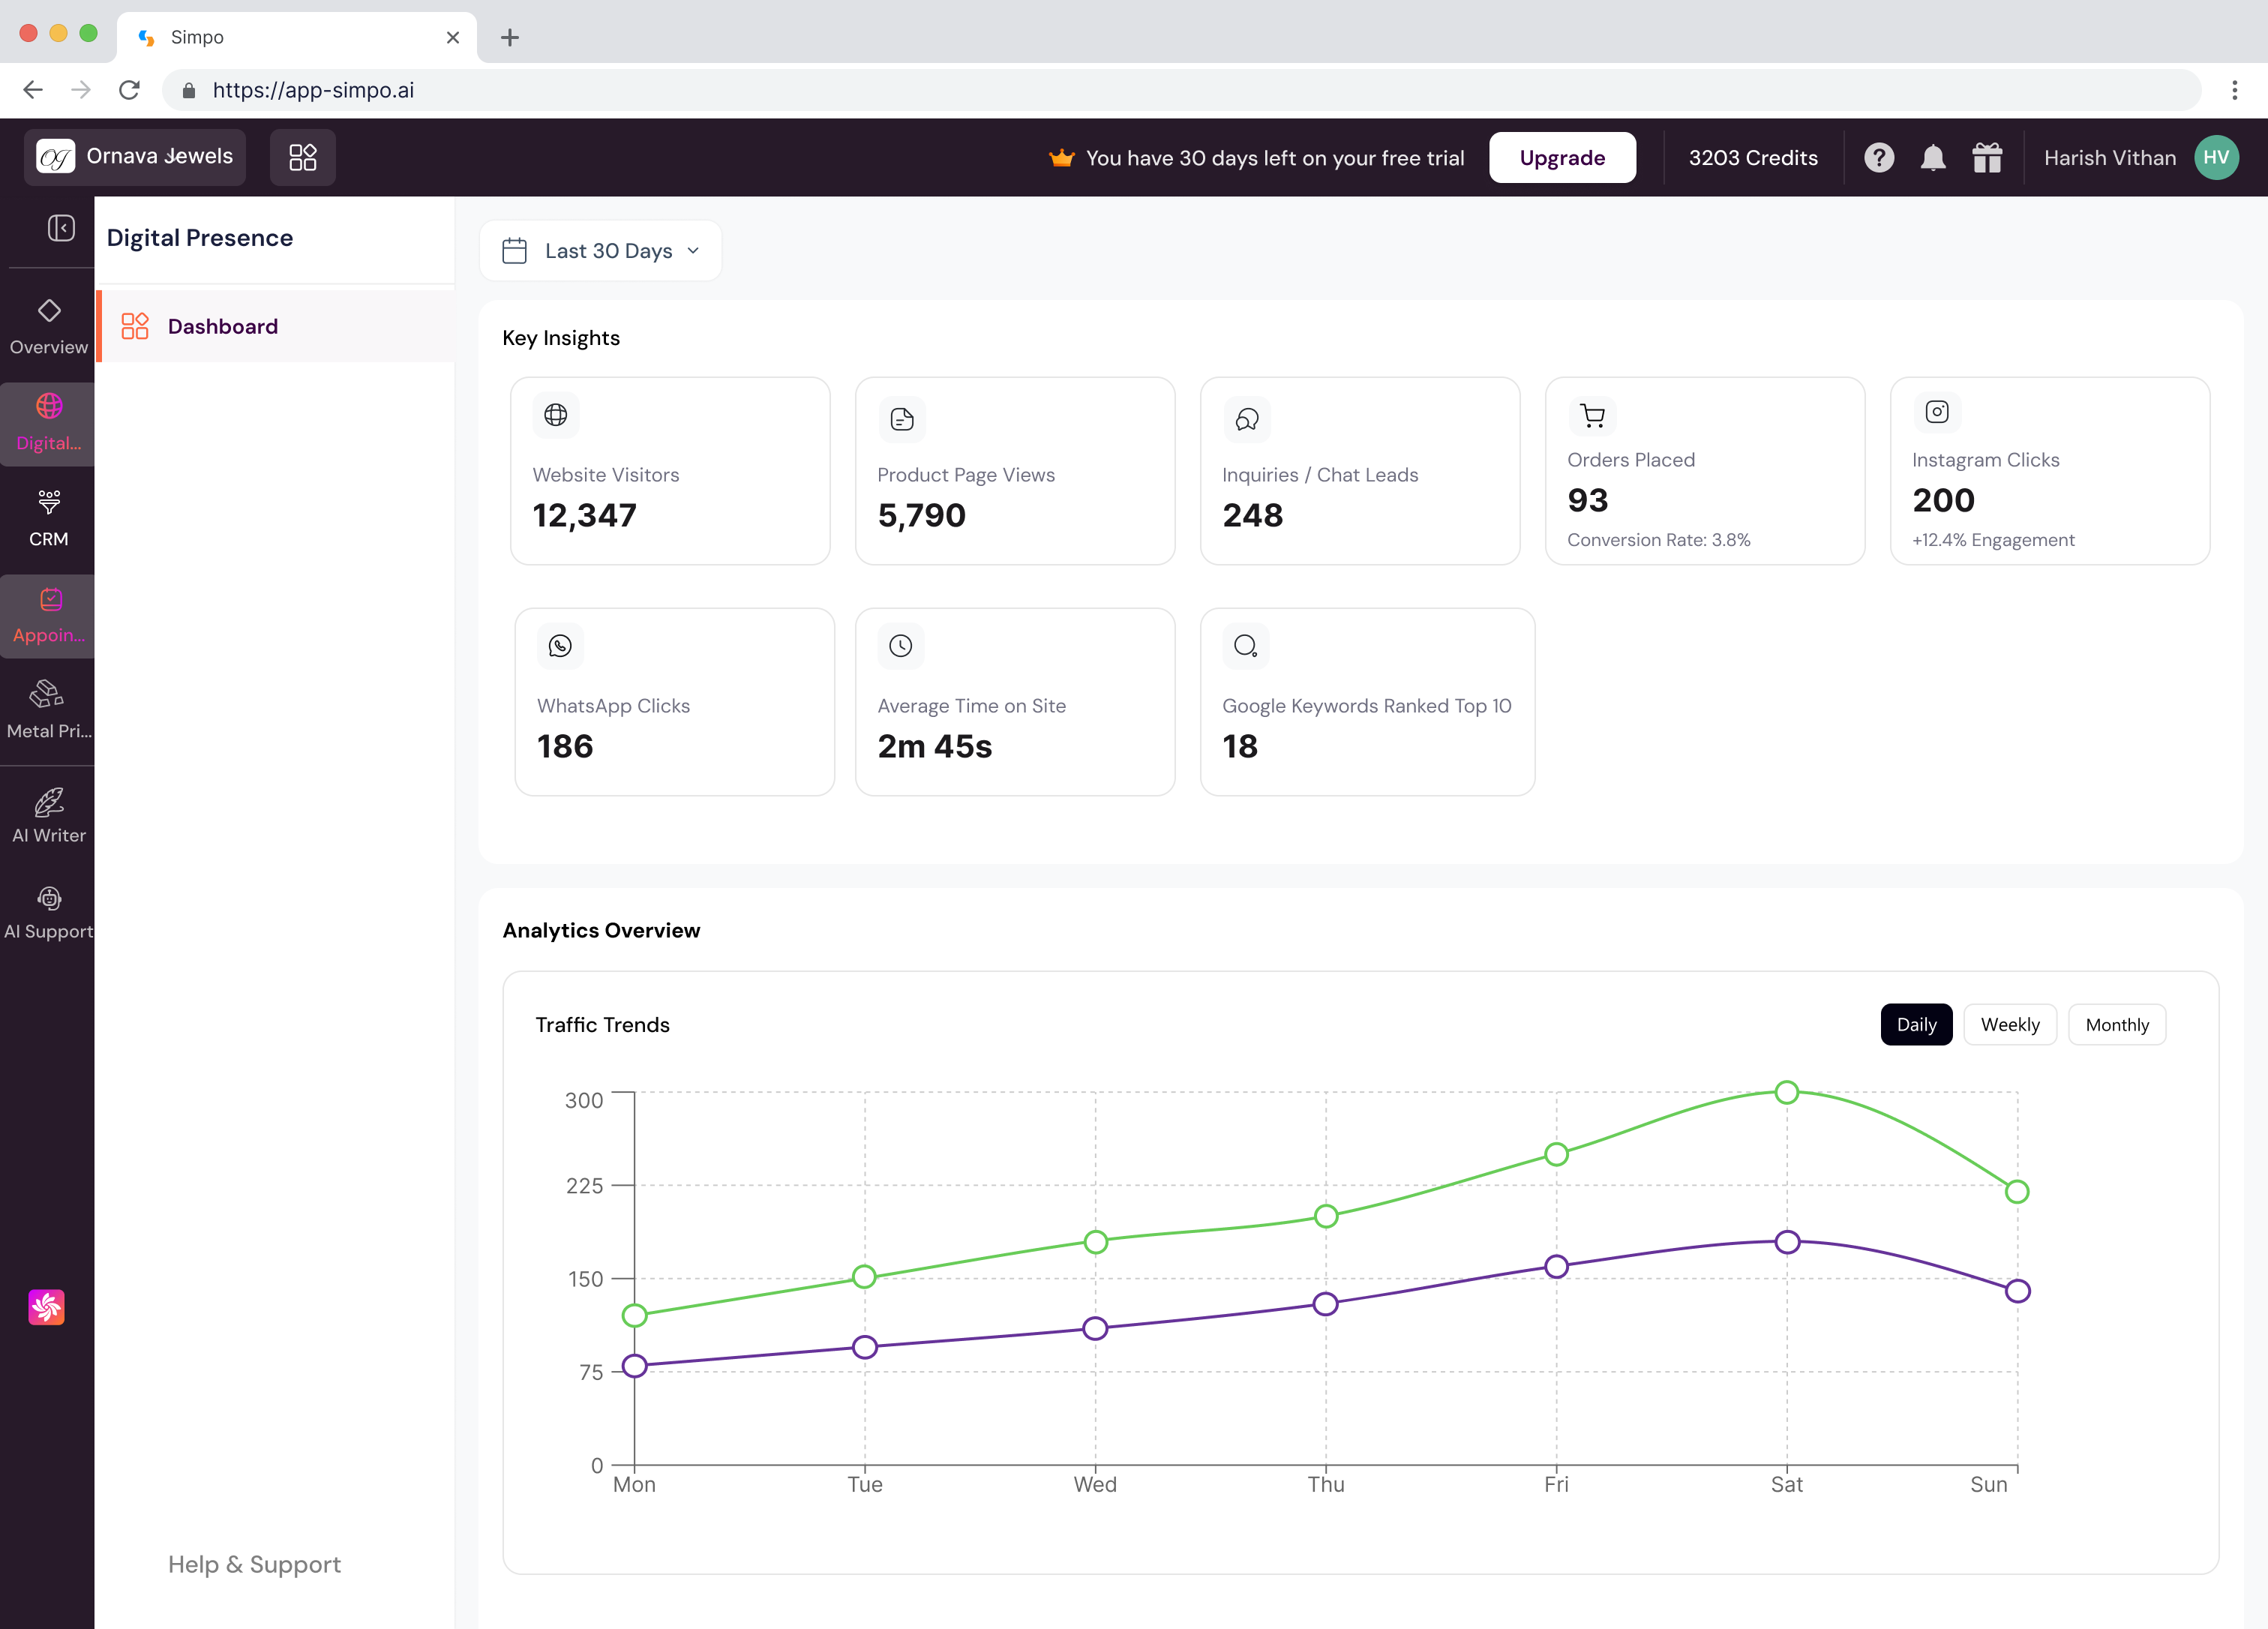Viewport: 2268px width, 1629px height.
Task: Click the pink pinwheel app icon
Action: (47, 1306)
